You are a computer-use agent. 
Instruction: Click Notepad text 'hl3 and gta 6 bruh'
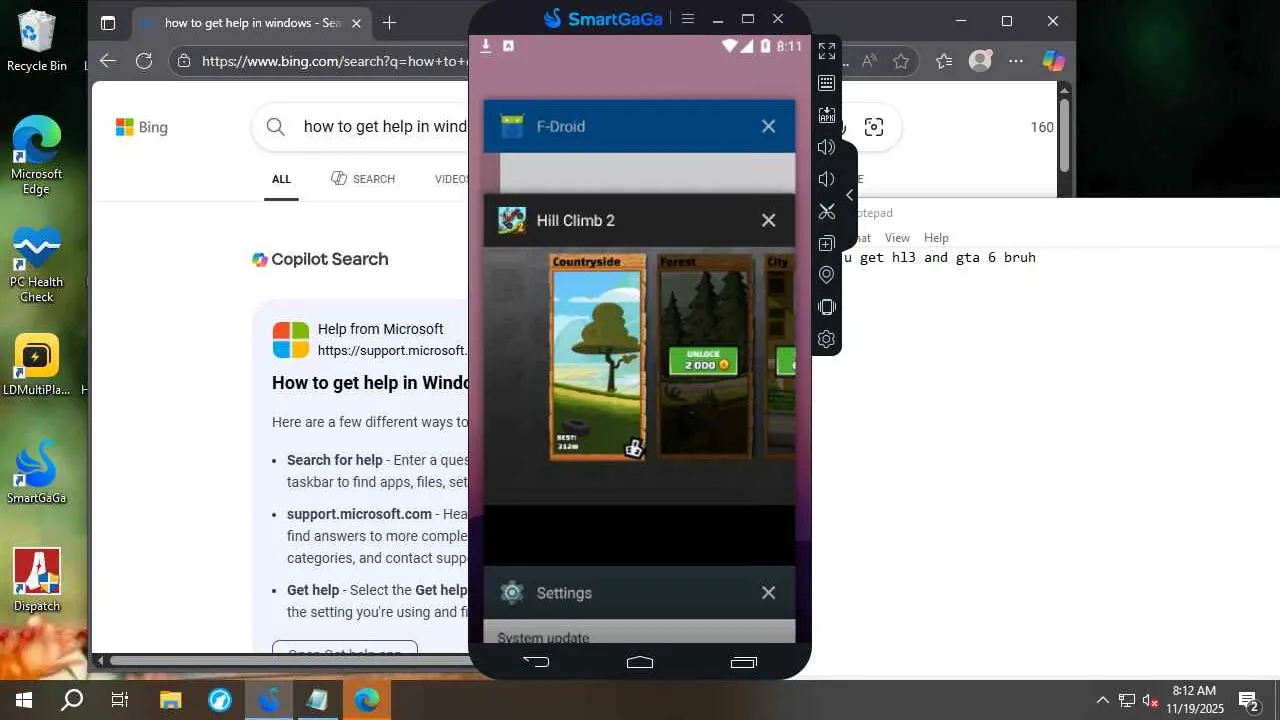tap(964, 258)
